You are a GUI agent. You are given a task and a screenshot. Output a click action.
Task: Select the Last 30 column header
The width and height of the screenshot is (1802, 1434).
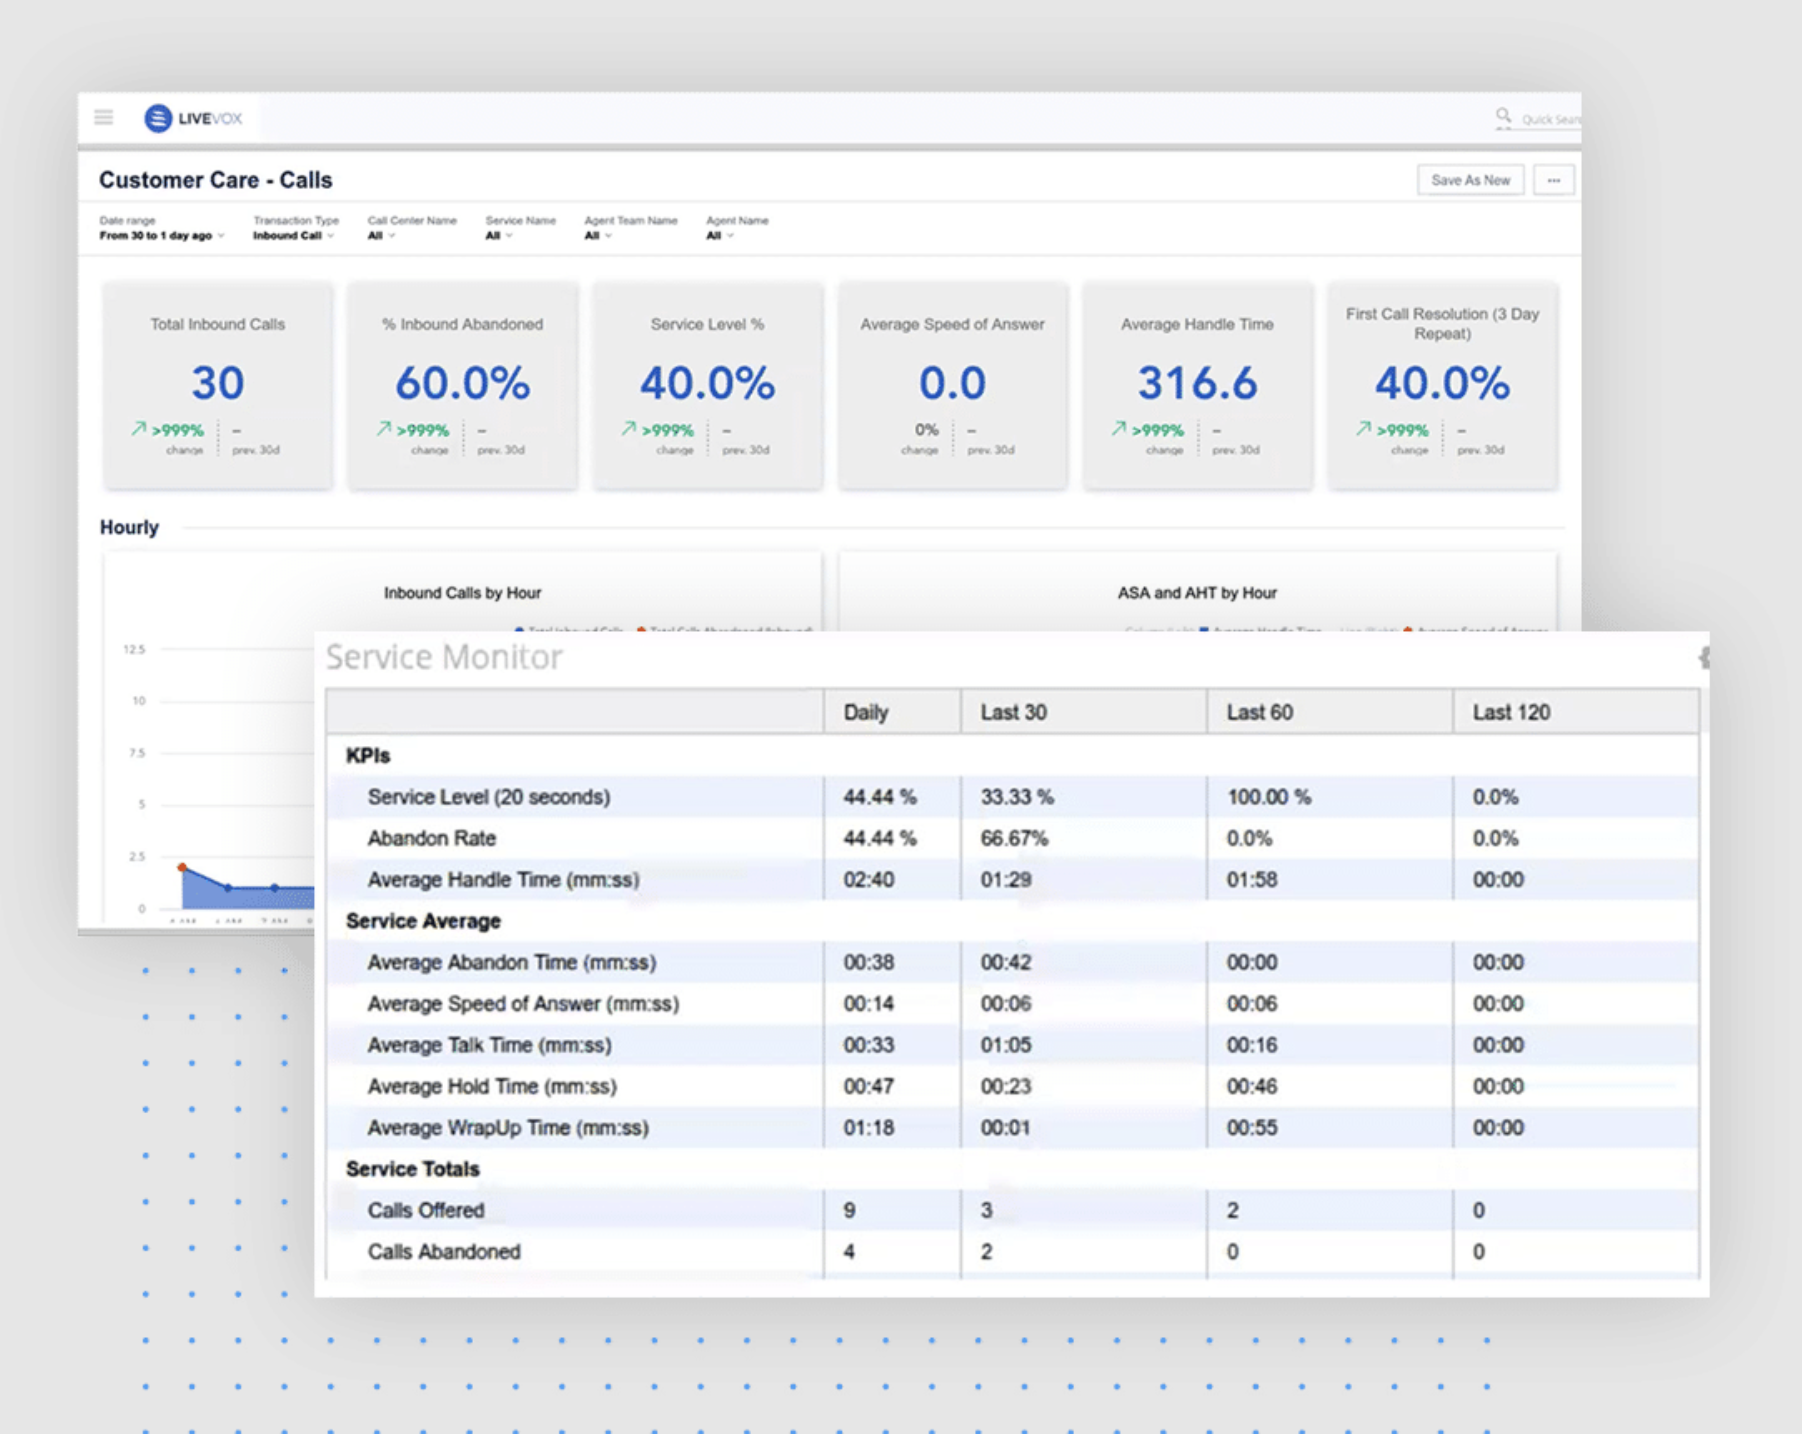[1013, 712]
